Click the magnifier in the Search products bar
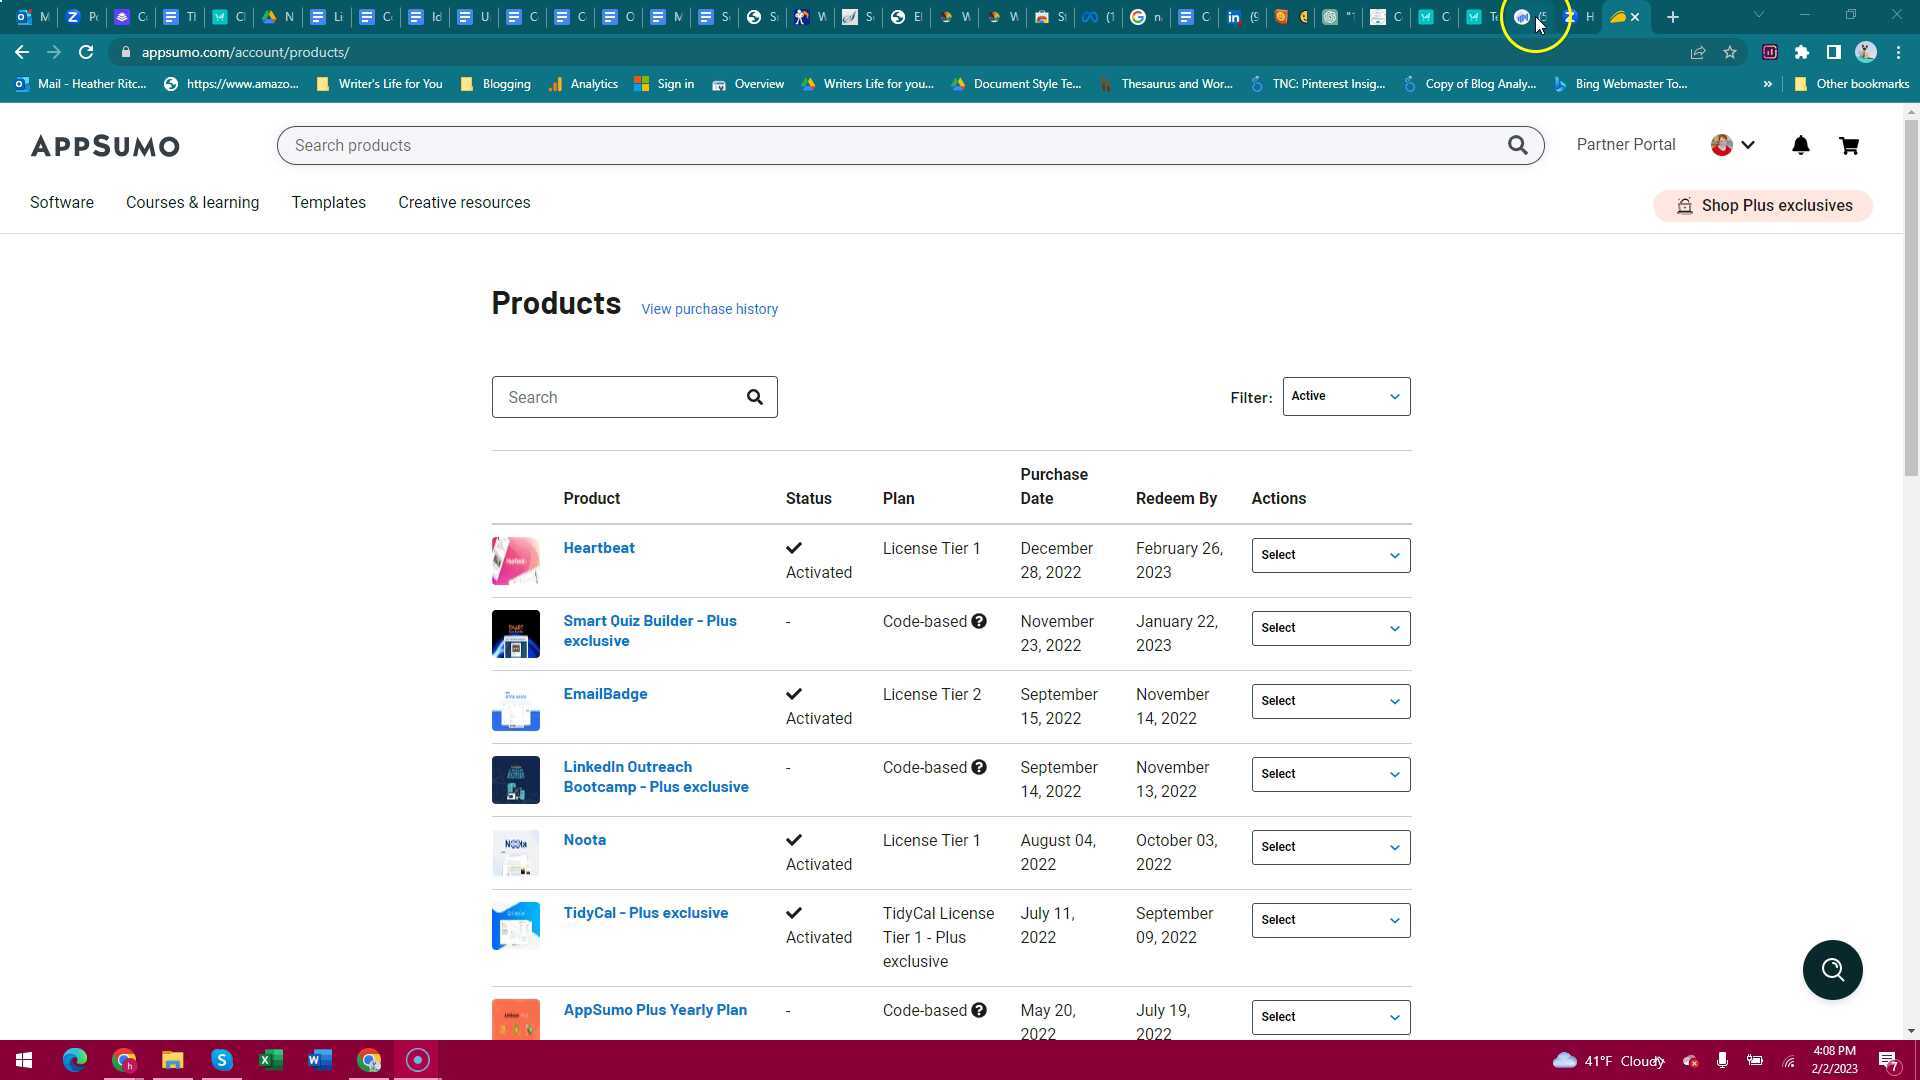The height and width of the screenshot is (1080, 1920). tap(1517, 146)
